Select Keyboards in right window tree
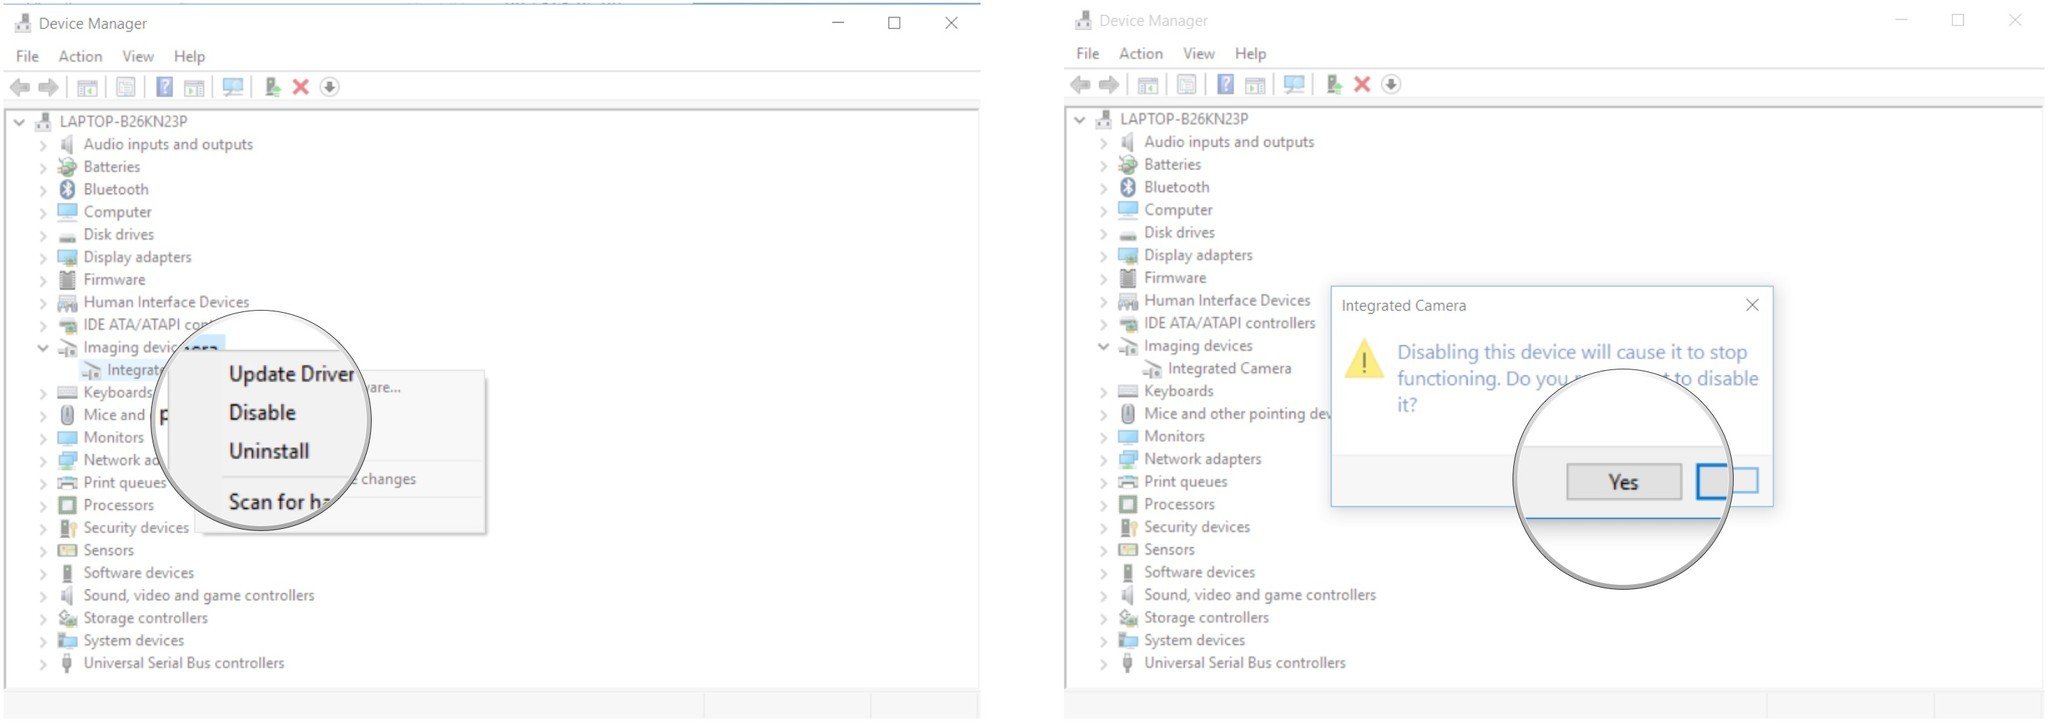 (1179, 391)
